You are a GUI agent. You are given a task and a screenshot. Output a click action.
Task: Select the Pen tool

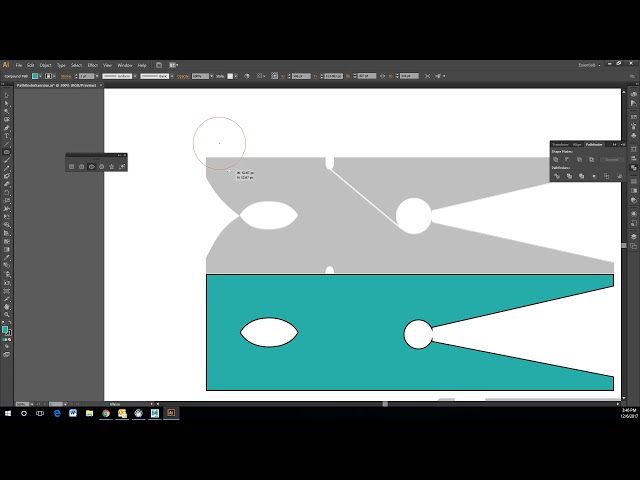coord(7,128)
